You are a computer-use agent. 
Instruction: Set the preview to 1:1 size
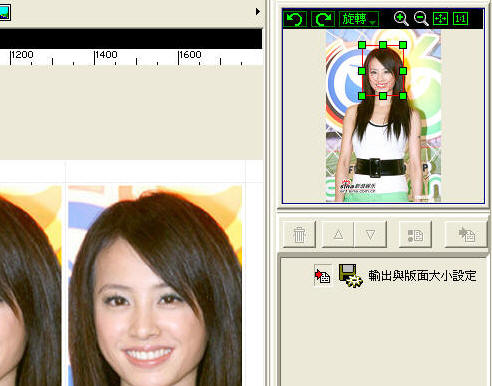tap(460, 19)
